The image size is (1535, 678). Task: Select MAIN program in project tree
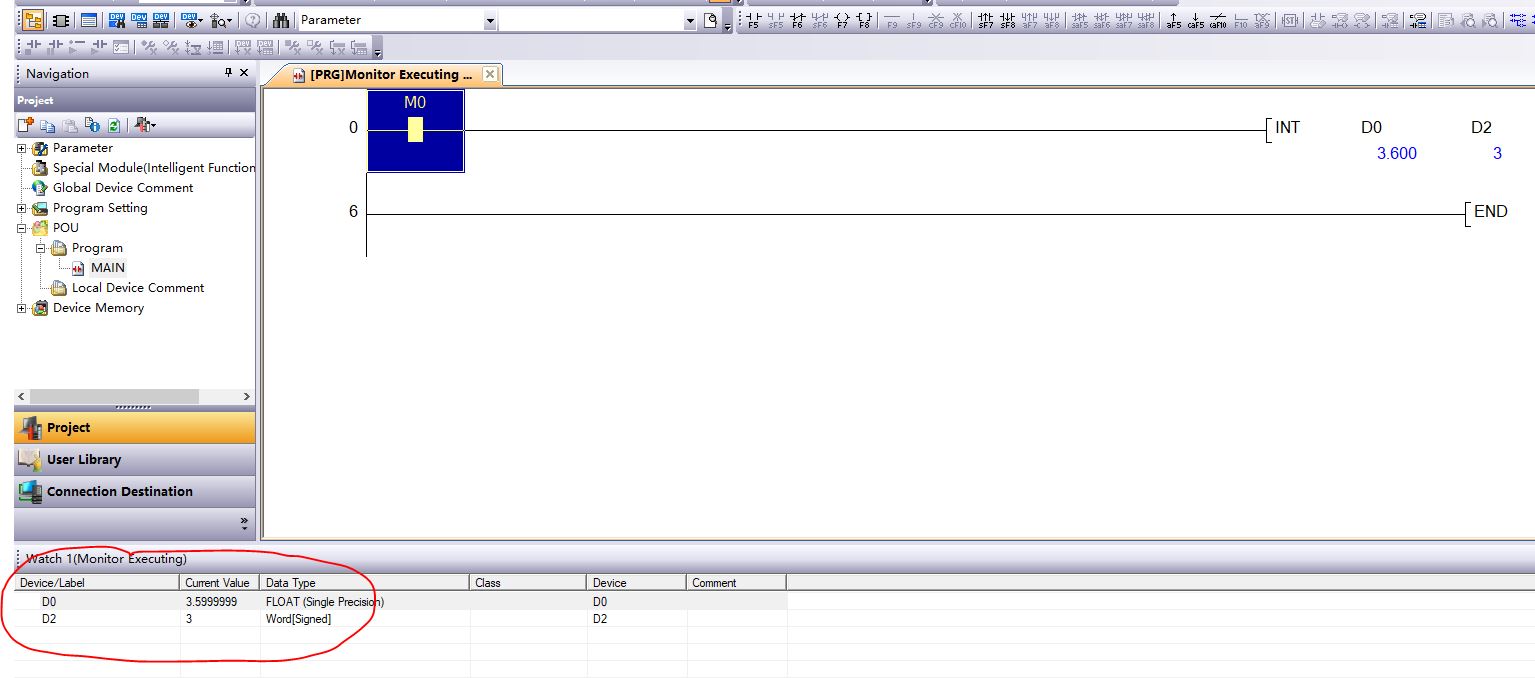(x=107, y=268)
